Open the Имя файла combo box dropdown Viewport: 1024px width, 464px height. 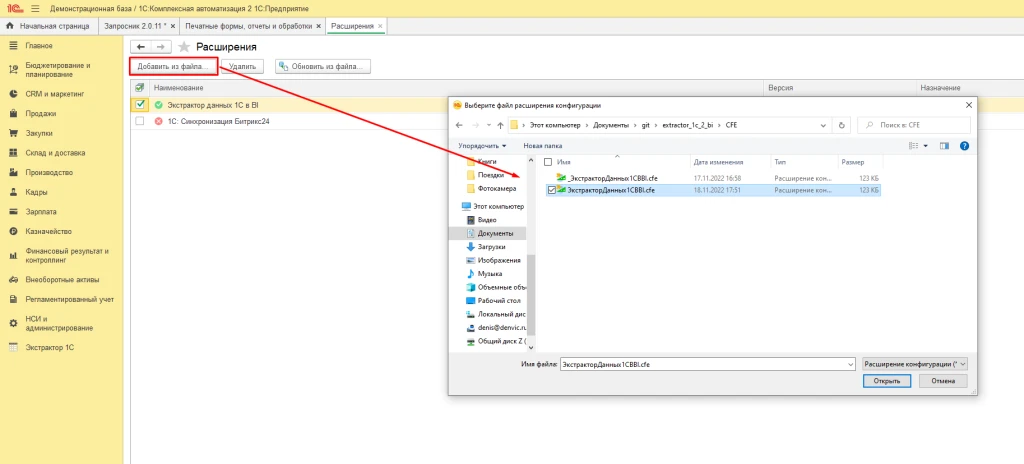point(850,364)
